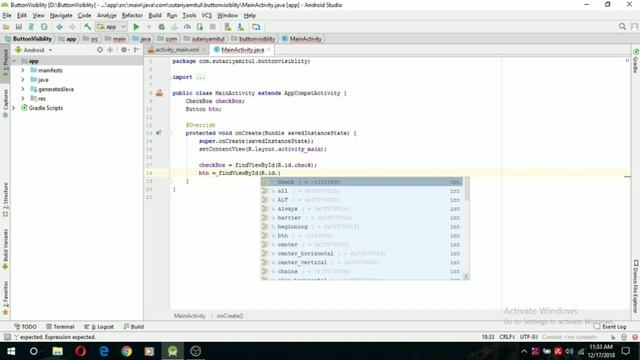Click the Project panel settings gear
The image size is (640, 360).
click(124, 50)
